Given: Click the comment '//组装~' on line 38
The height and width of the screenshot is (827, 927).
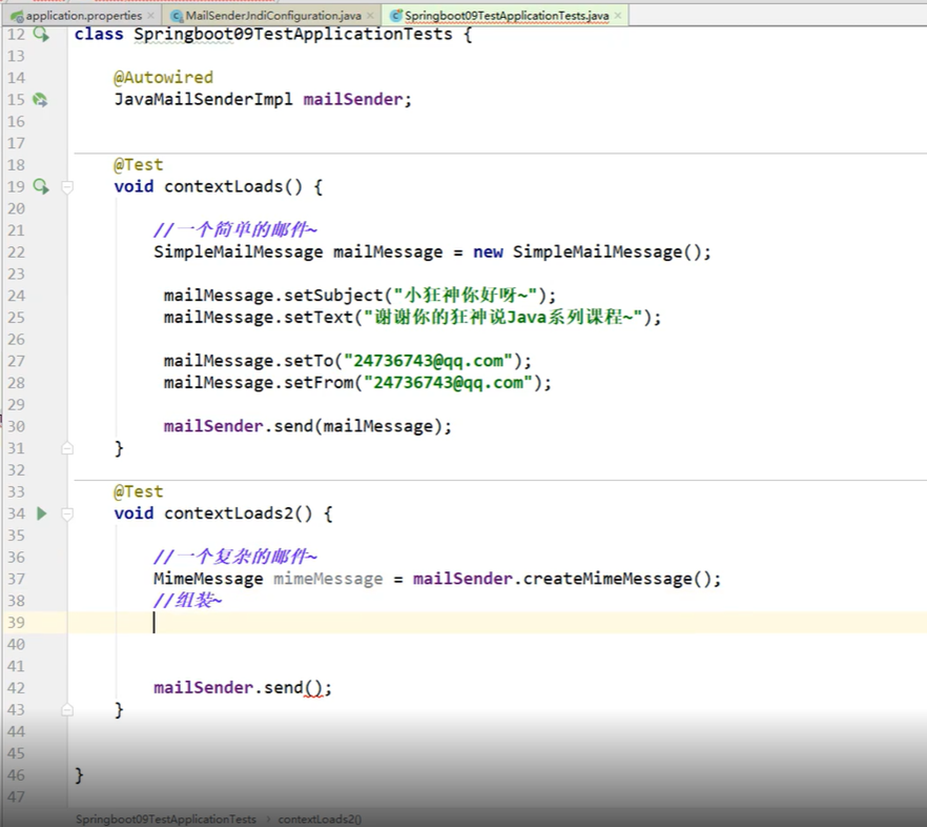Looking at the screenshot, I should [187, 601].
